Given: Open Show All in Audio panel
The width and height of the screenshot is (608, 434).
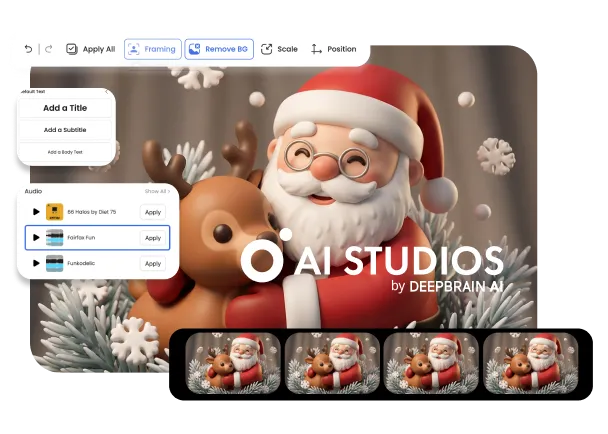Looking at the screenshot, I should [157, 191].
